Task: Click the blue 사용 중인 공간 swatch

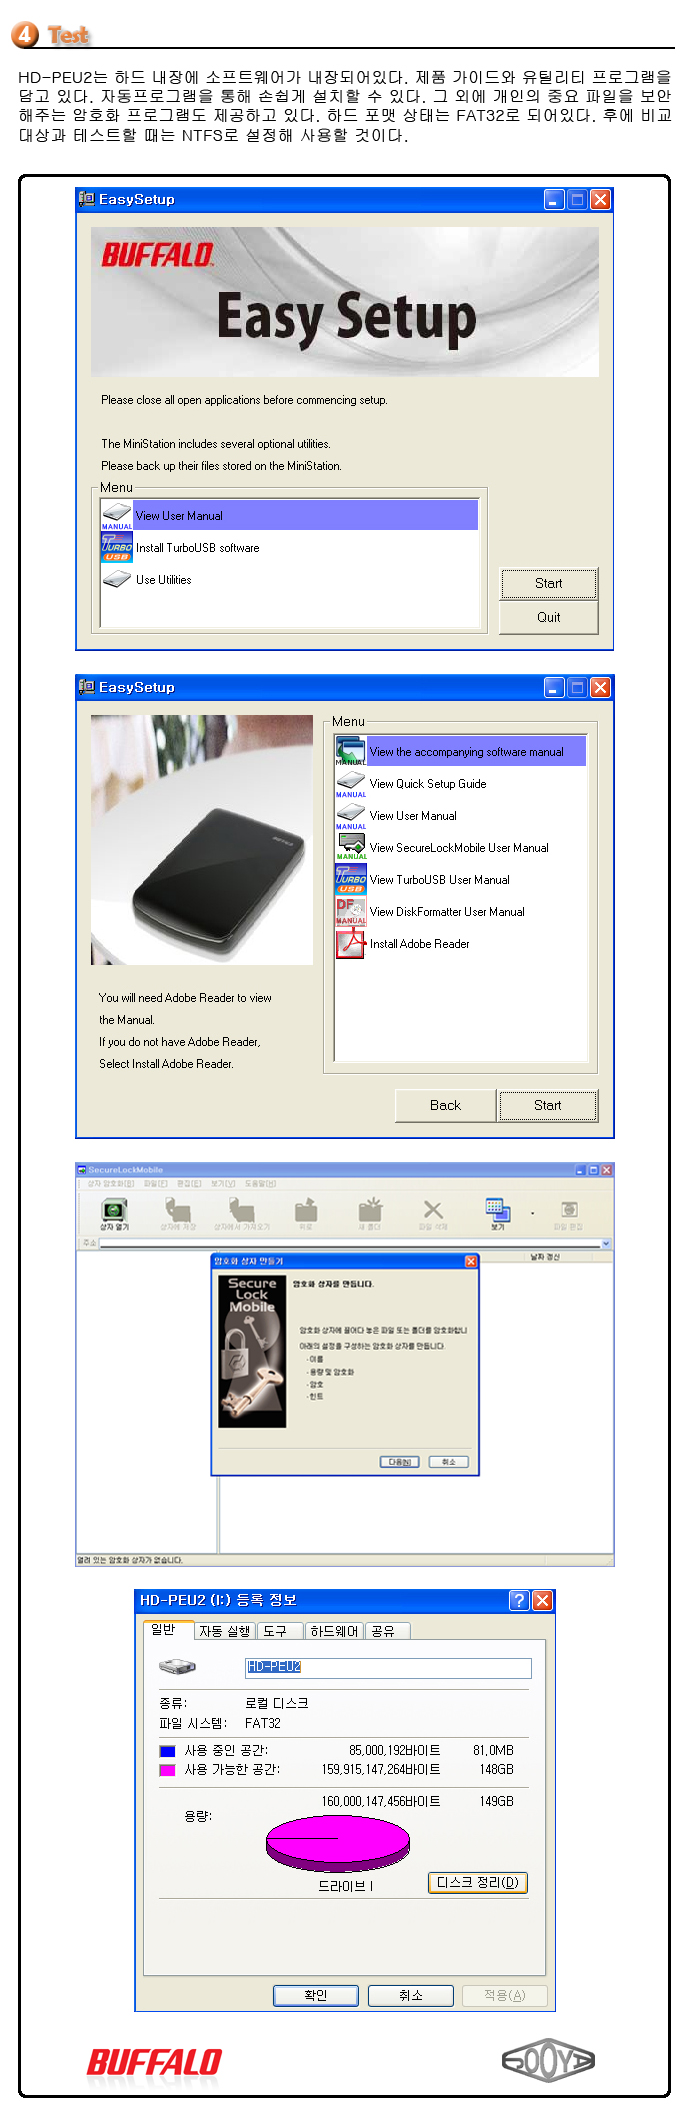Action: point(167,1751)
